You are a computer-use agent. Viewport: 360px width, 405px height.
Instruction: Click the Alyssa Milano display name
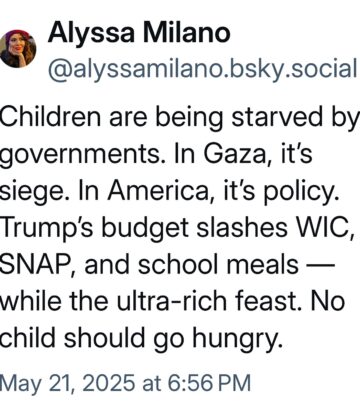click(139, 32)
